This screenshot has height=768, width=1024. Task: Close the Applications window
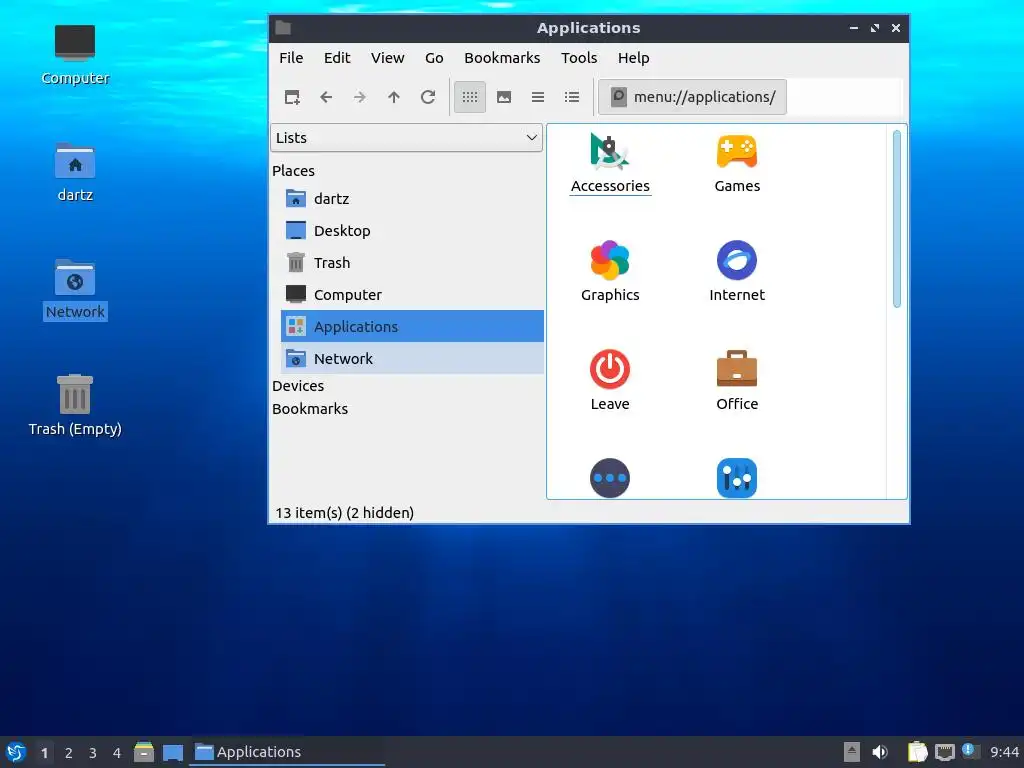pyautogui.click(x=896, y=28)
